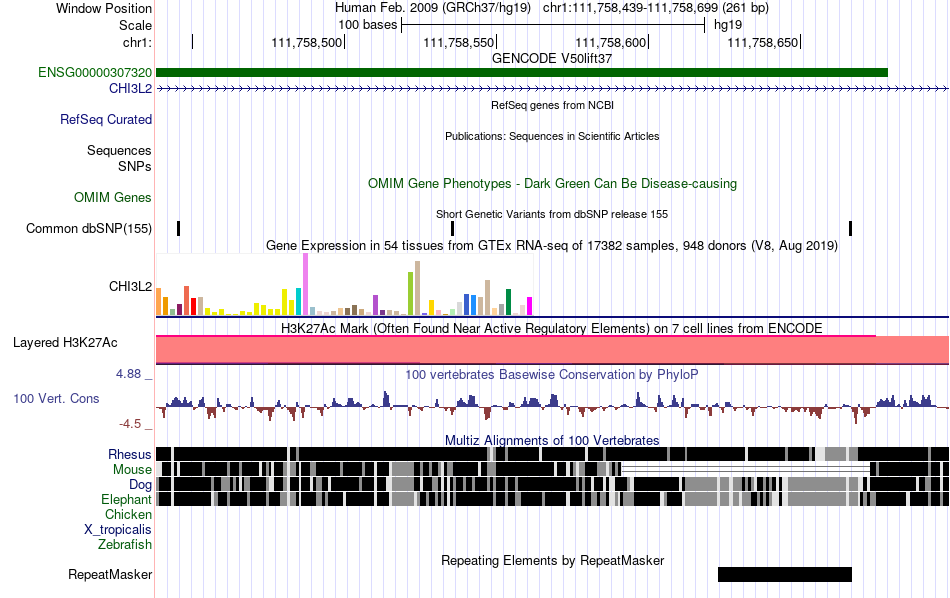This screenshot has height=598, width=950.
Task: Open Multiz Alignments of 100 Vertebrates title
Action: tap(552, 440)
